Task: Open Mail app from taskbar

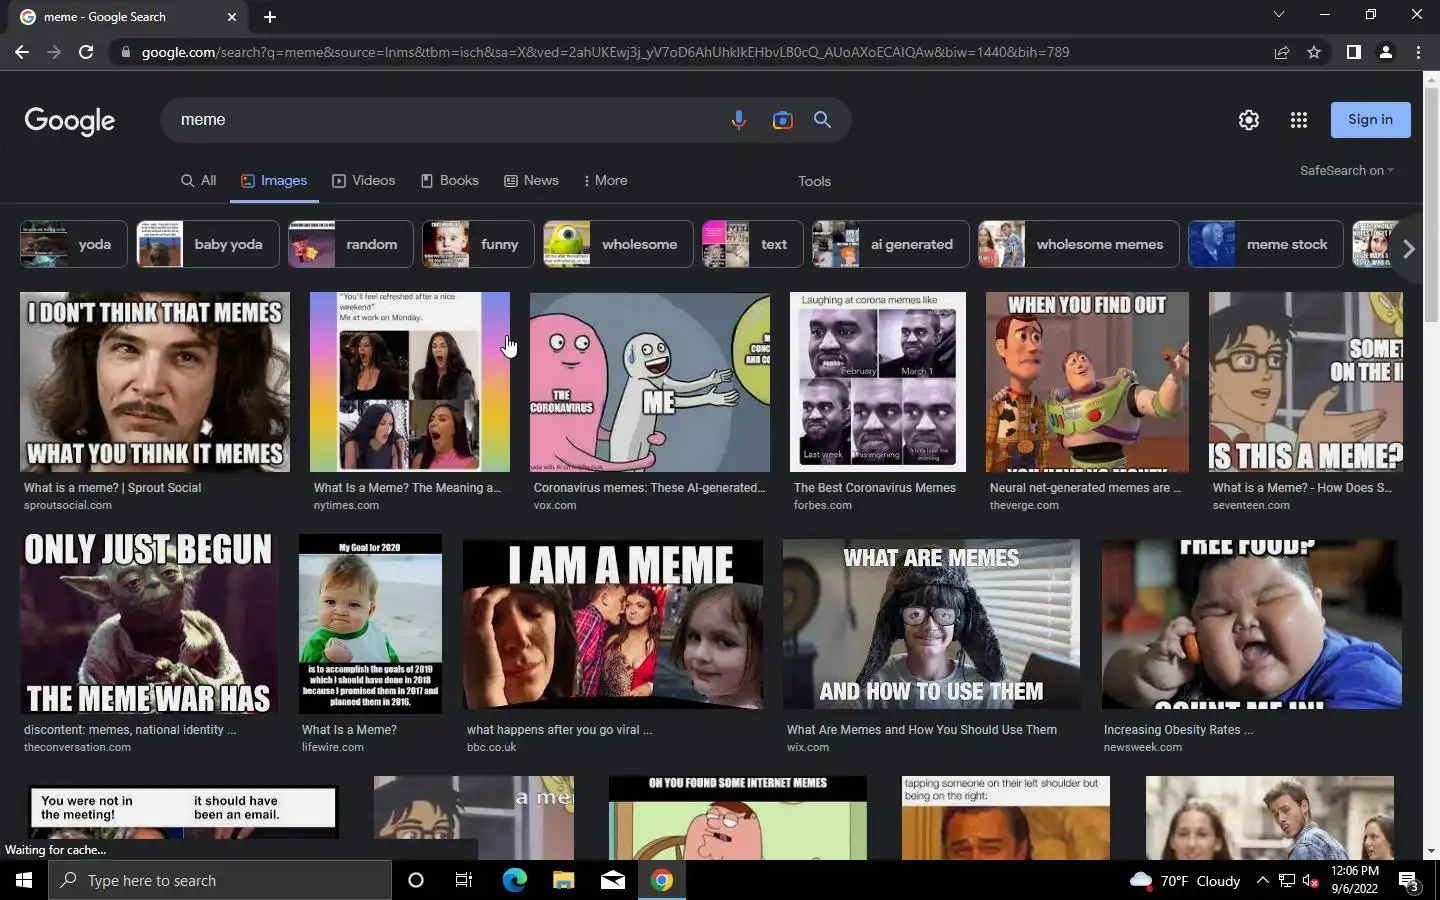Action: [613, 880]
